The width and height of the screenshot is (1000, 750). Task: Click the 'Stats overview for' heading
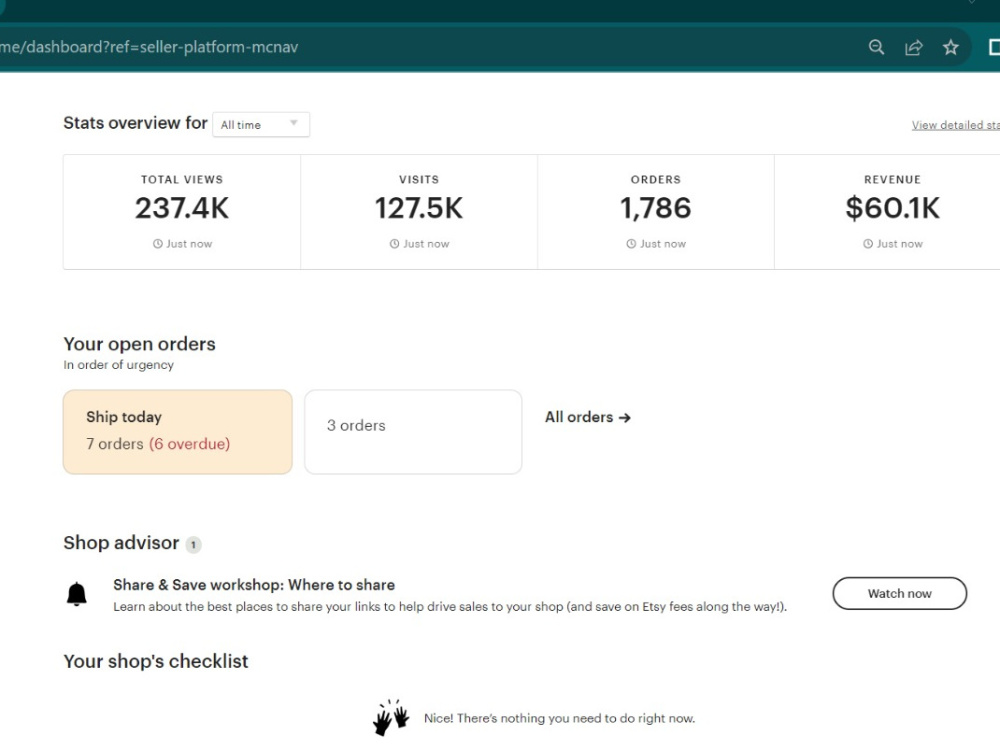(x=135, y=122)
